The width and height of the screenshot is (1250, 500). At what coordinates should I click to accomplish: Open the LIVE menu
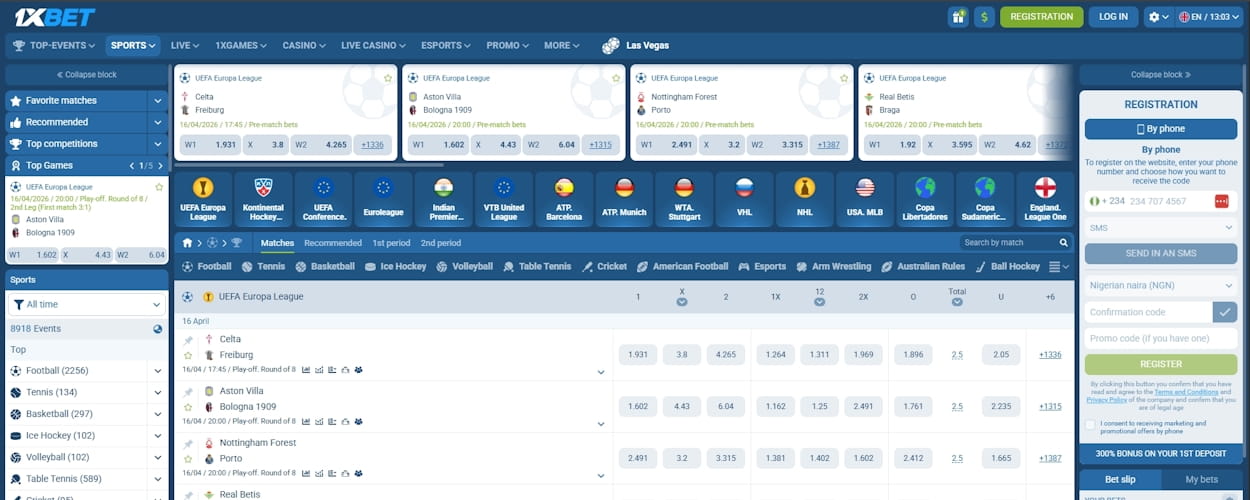(x=185, y=45)
